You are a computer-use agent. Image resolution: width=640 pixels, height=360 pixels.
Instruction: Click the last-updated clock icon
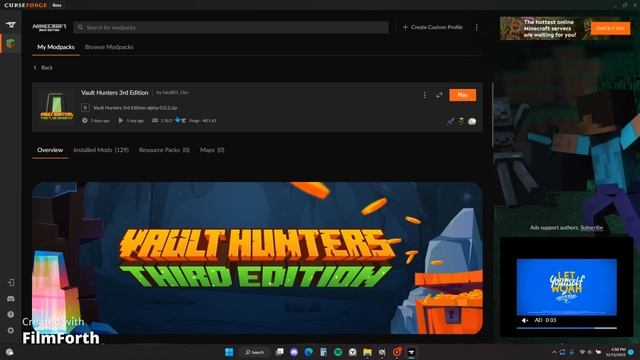coord(84,120)
